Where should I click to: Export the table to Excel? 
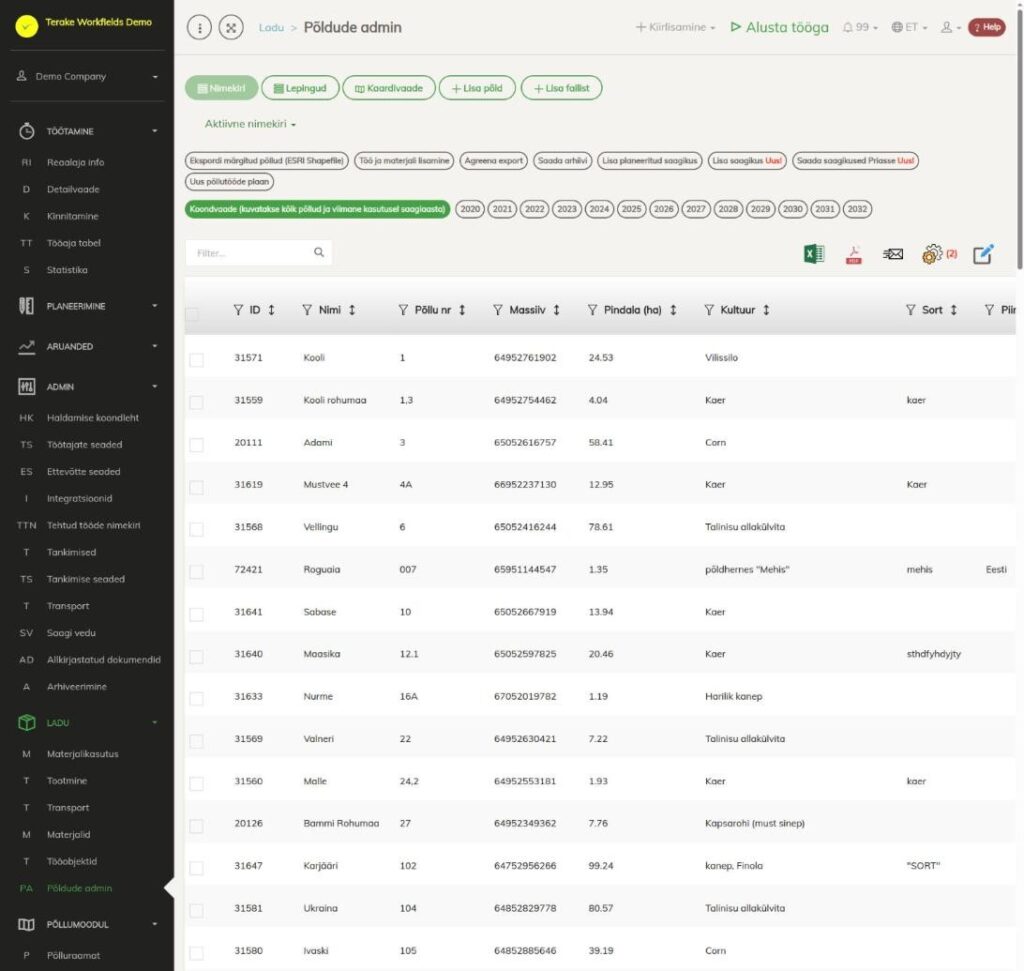(814, 254)
